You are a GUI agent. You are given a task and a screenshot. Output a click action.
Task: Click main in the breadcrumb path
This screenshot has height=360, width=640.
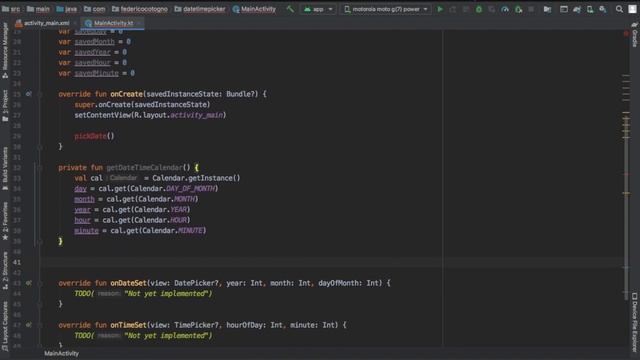pyautogui.click(x=38, y=9)
